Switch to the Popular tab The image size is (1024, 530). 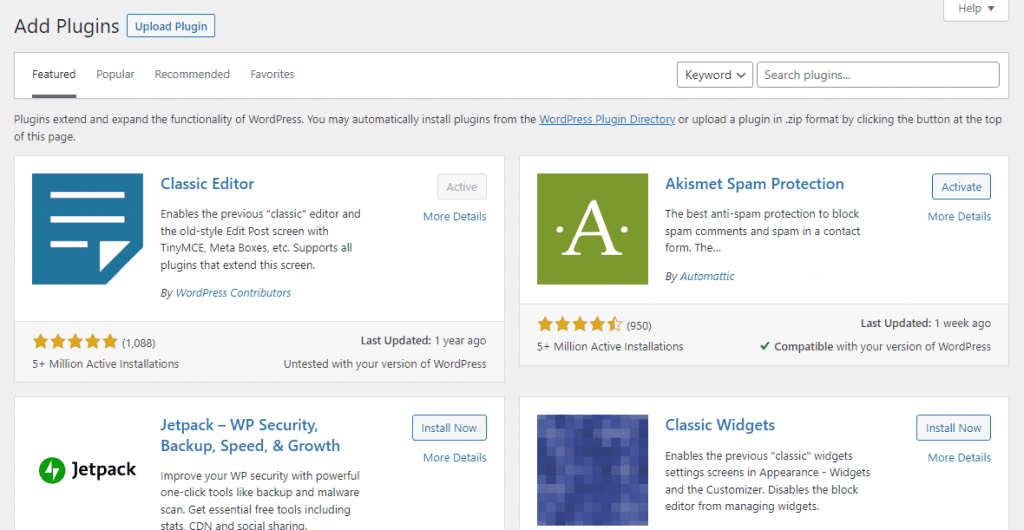click(116, 74)
